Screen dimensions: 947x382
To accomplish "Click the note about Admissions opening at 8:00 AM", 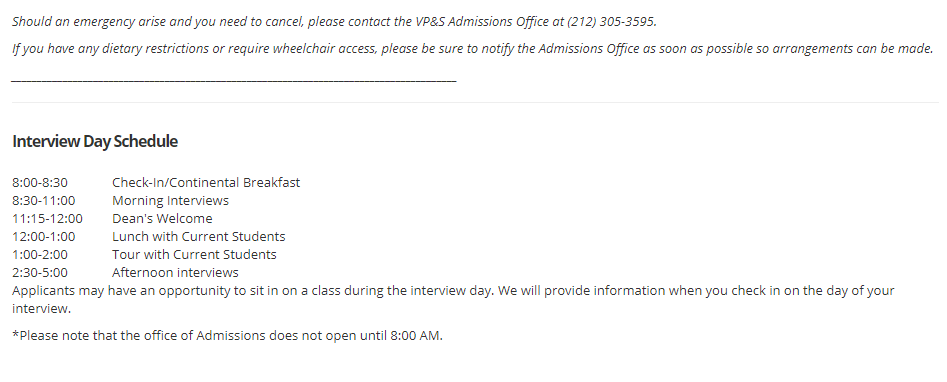I will pyautogui.click(x=227, y=335).
